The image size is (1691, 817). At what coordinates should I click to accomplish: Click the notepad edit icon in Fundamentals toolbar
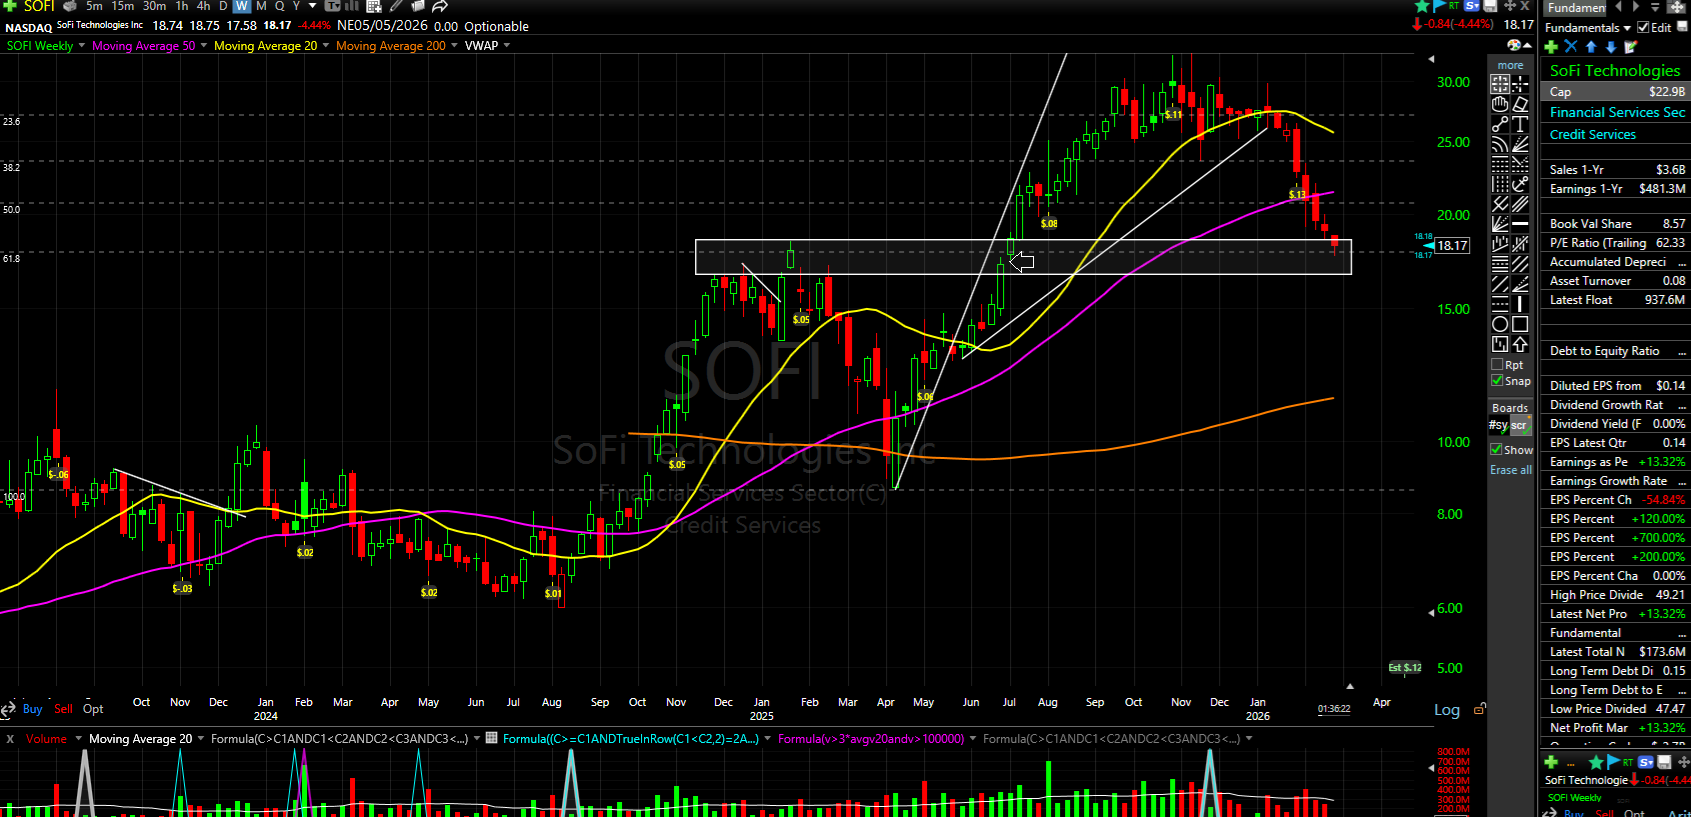pos(1630,46)
